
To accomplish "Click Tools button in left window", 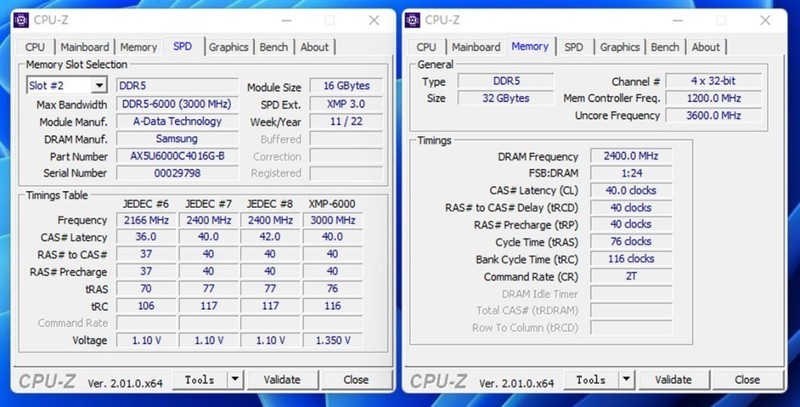I will (x=199, y=379).
